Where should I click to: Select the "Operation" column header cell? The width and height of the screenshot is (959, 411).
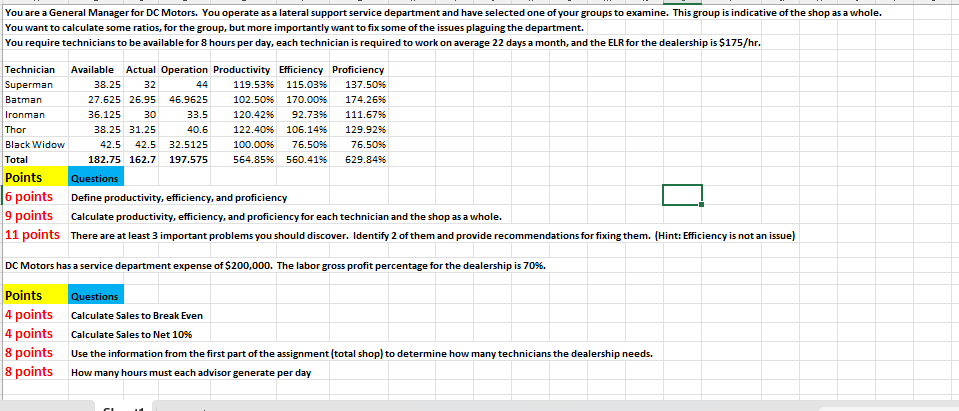(185, 70)
